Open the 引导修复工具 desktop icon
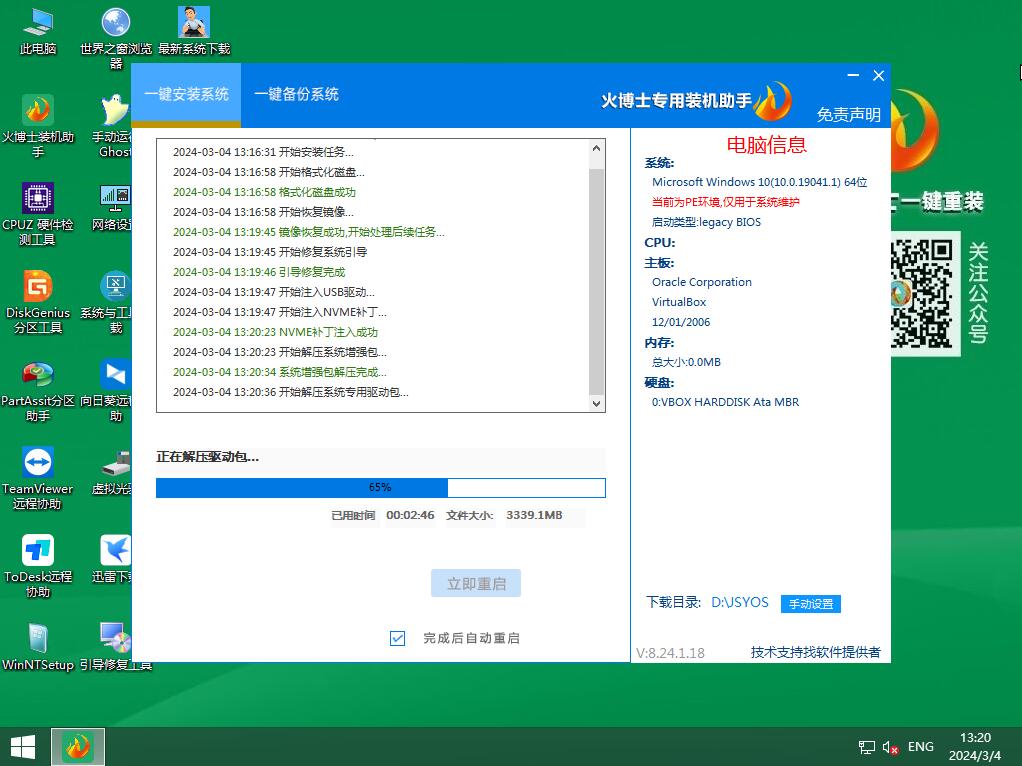Screen dimensions: 1022x766 (115, 647)
